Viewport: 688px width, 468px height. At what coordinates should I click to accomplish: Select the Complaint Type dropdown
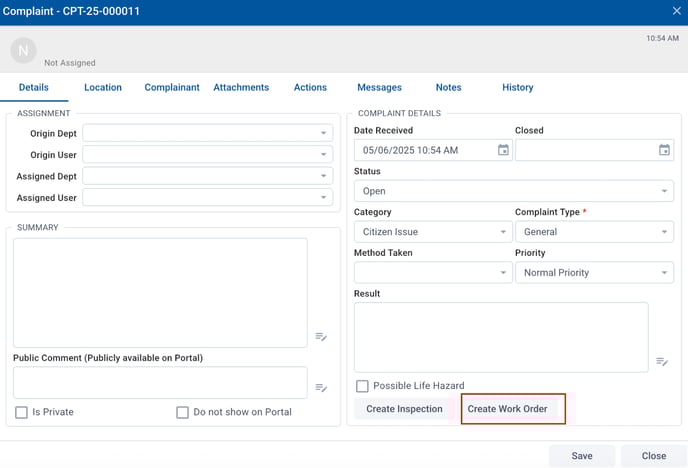pos(594,232)
